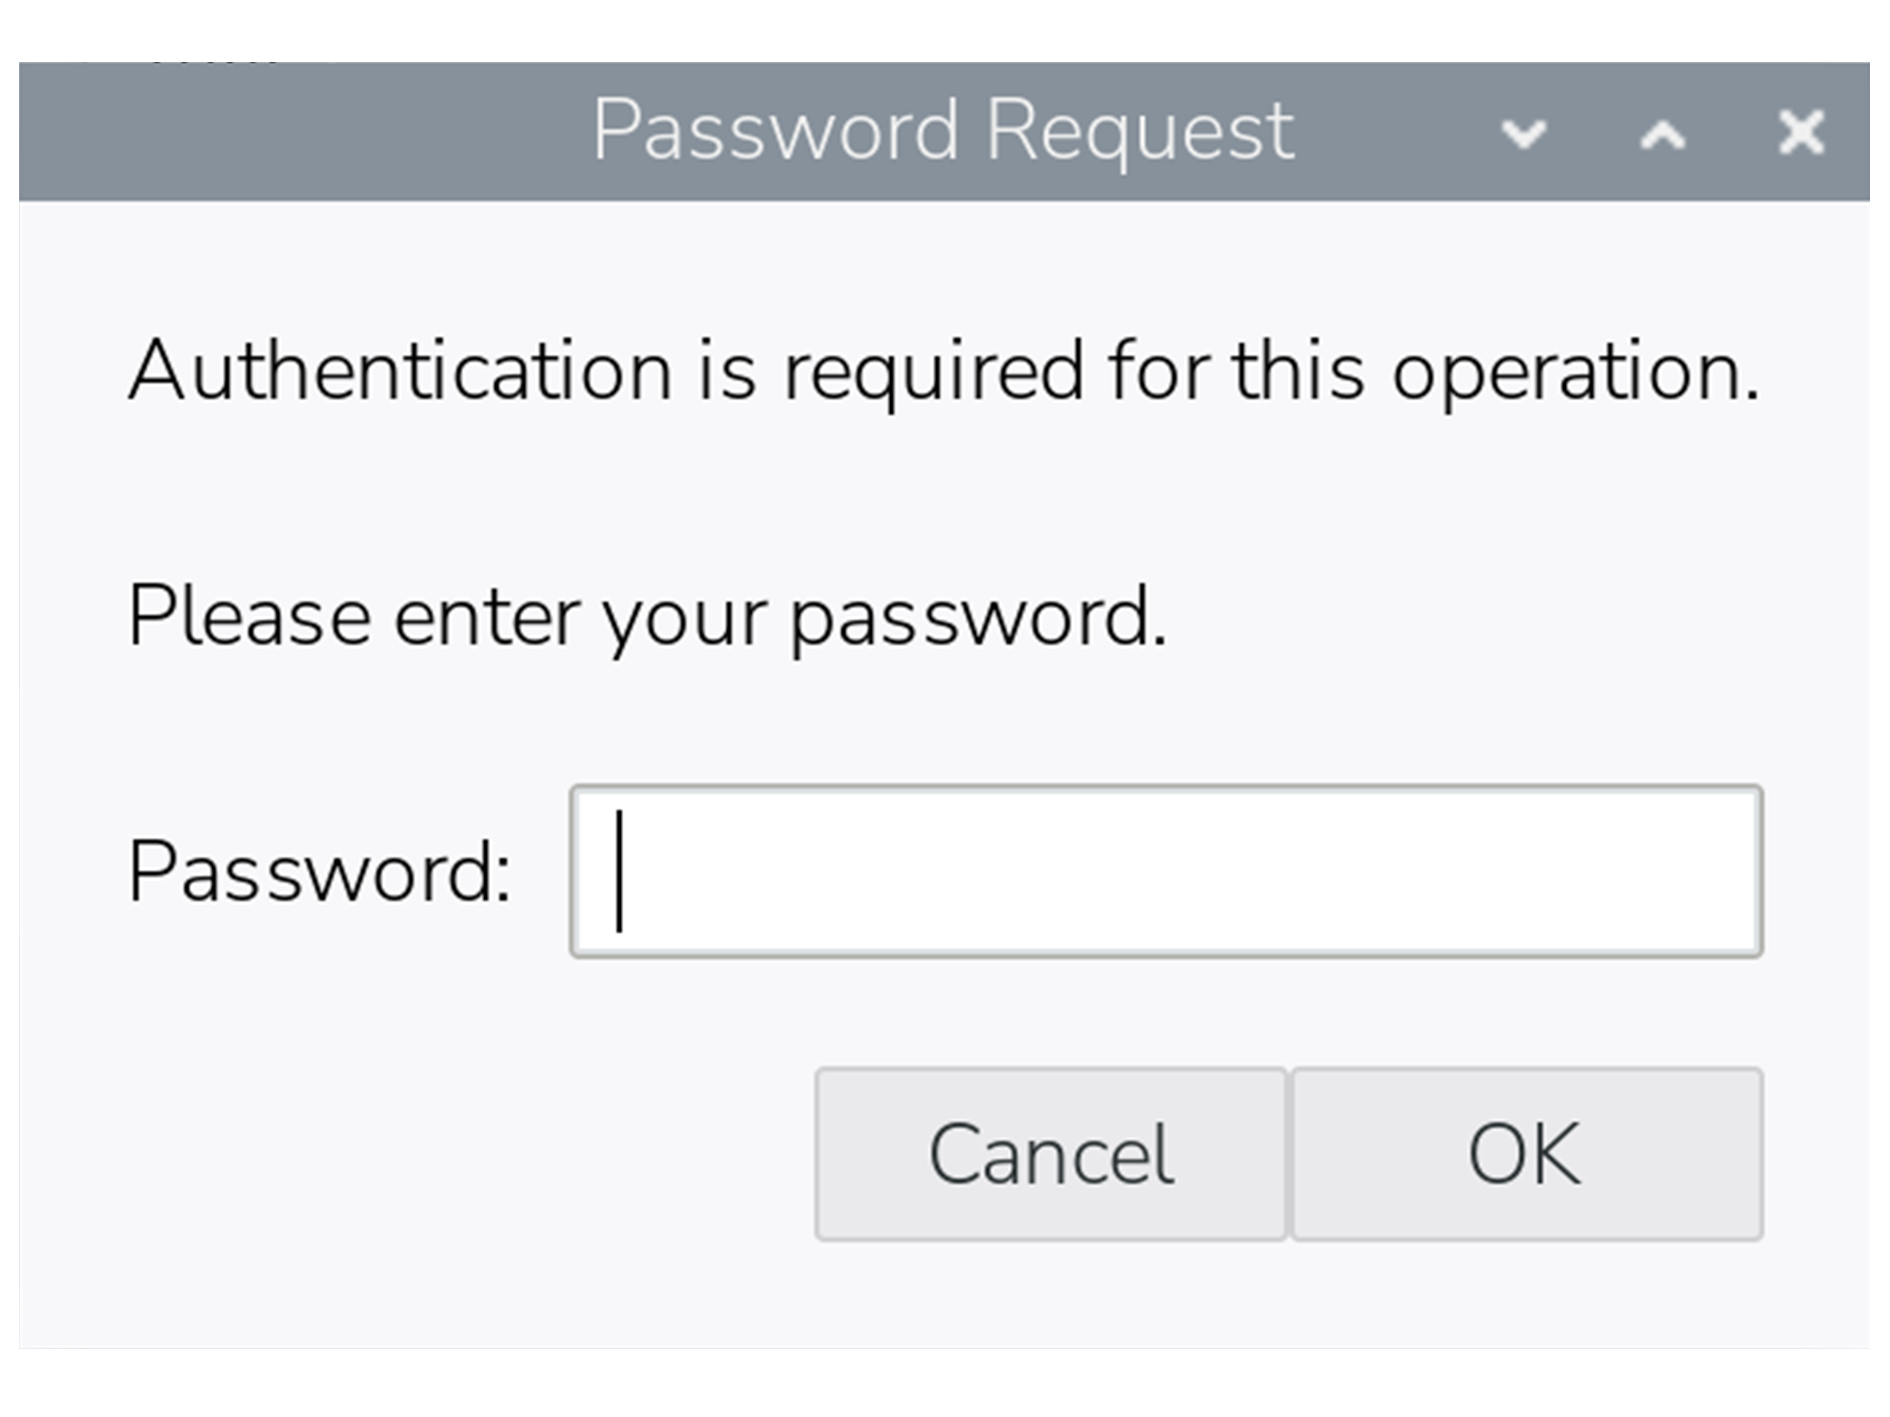1890x1417 pixels.
Task: Close the Password Request dialog
Action: tap(1801, 133)
